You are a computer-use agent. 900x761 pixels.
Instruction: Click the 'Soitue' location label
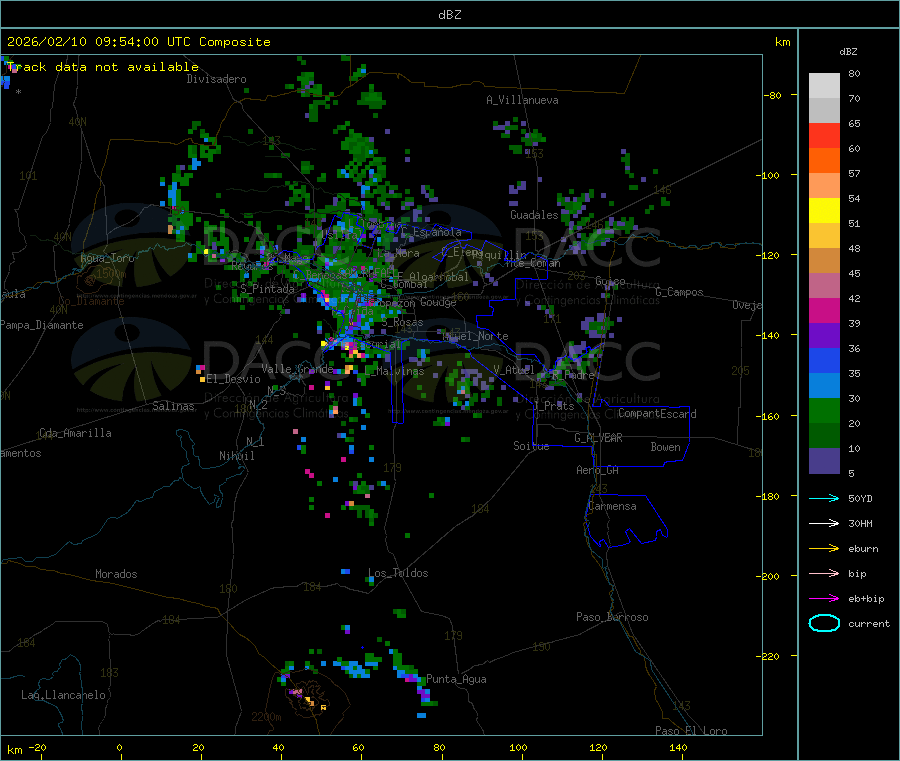click(x=531, y=446)
